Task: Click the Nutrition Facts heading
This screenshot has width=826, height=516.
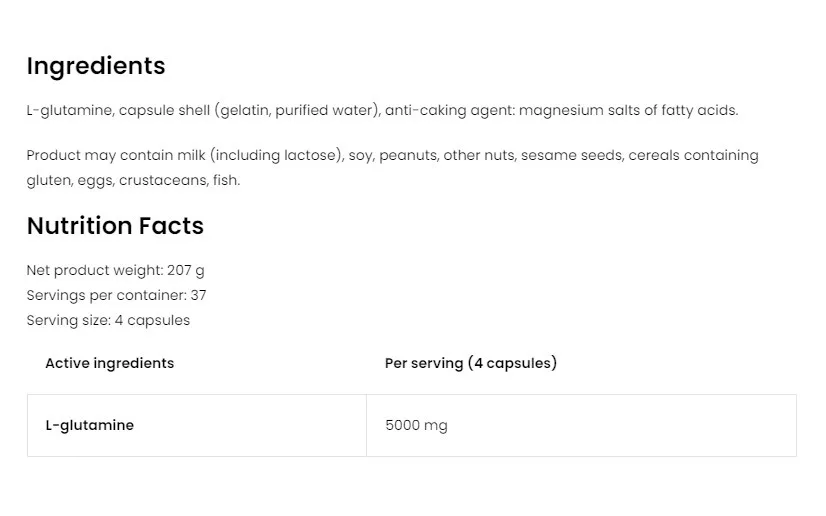Action: tap(115, 226)
